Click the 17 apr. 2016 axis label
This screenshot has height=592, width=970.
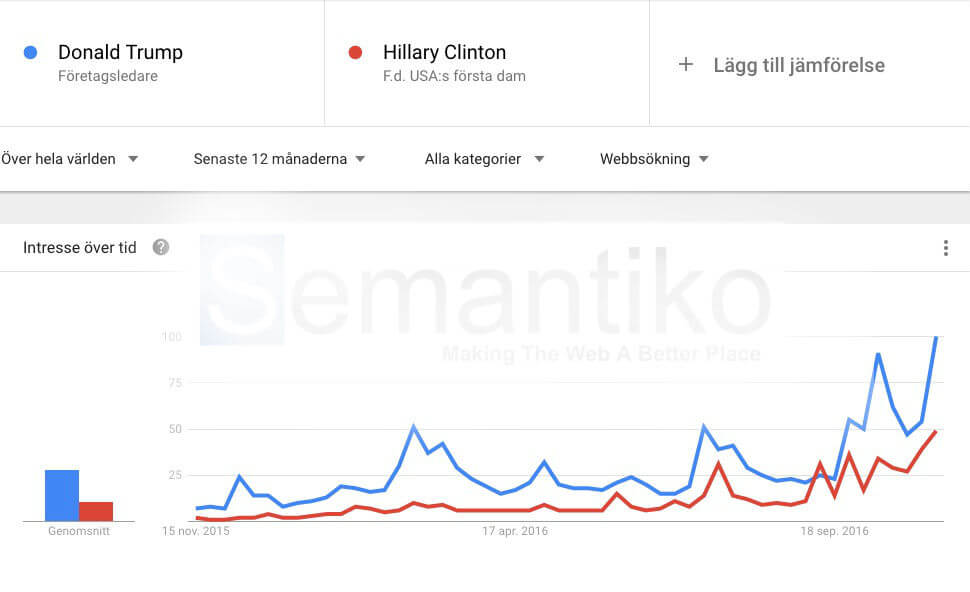pos(516,531)
